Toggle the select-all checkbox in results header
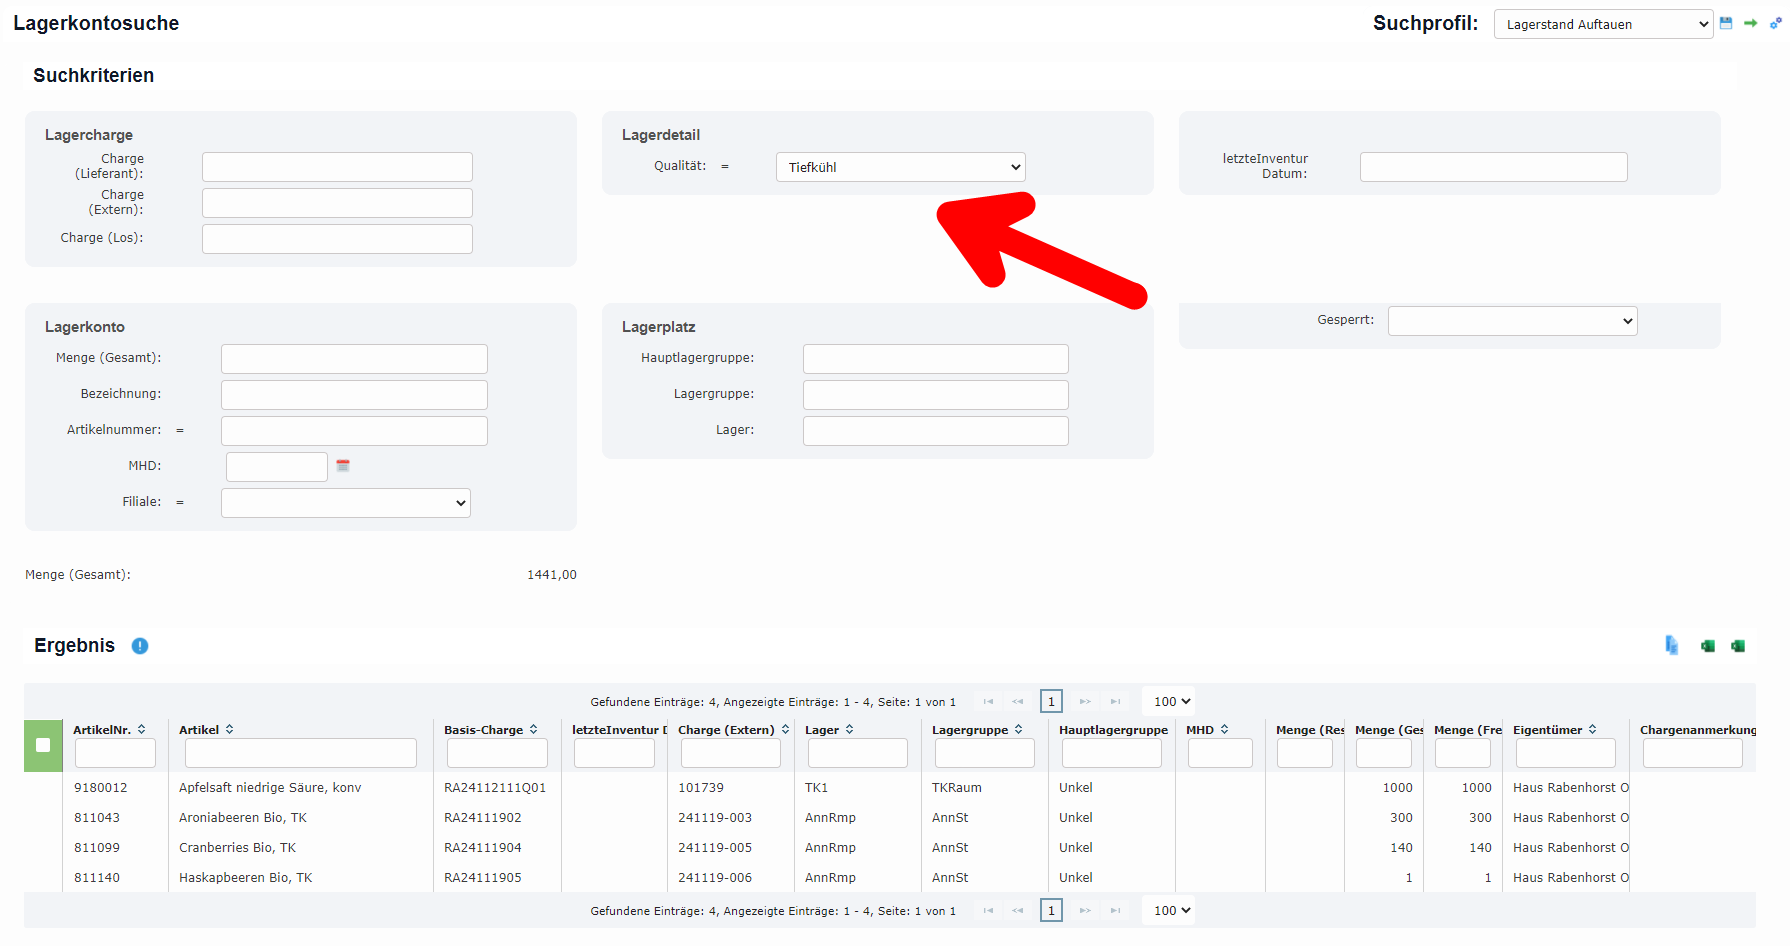The height and width of the screenshot is (946, 1790). [43, 745]
